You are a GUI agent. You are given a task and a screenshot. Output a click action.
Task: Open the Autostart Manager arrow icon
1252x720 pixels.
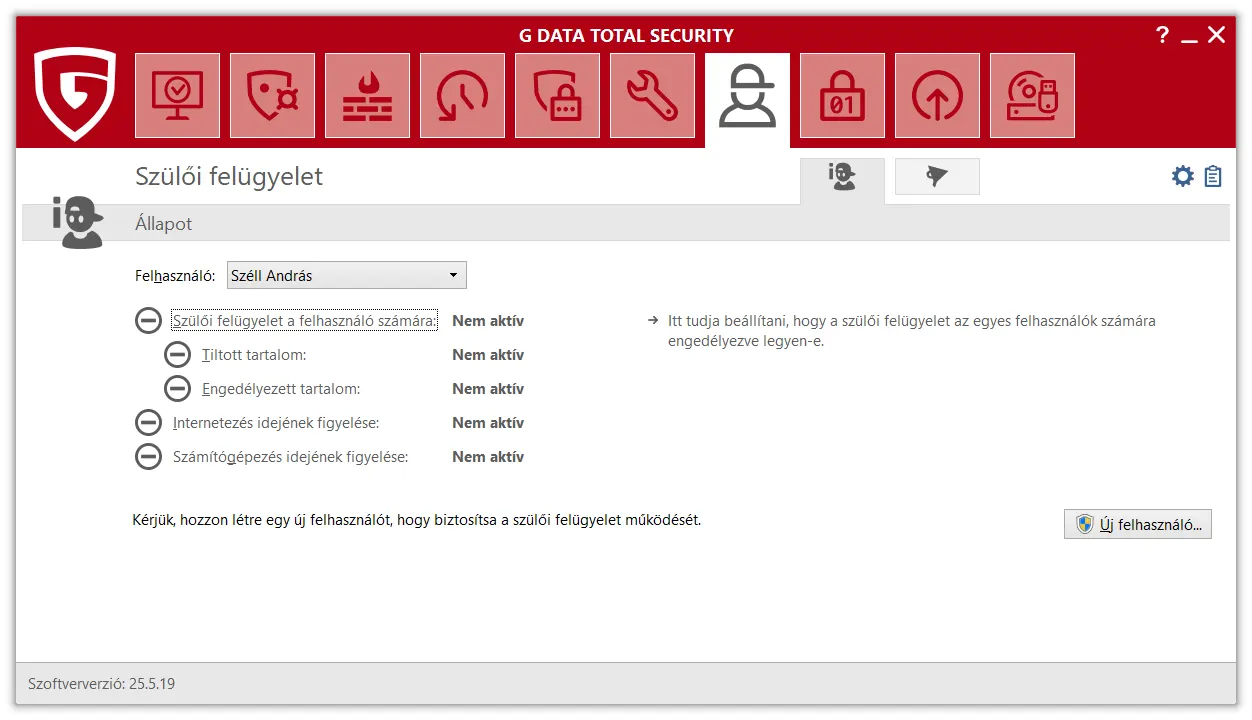coord(937,96)
